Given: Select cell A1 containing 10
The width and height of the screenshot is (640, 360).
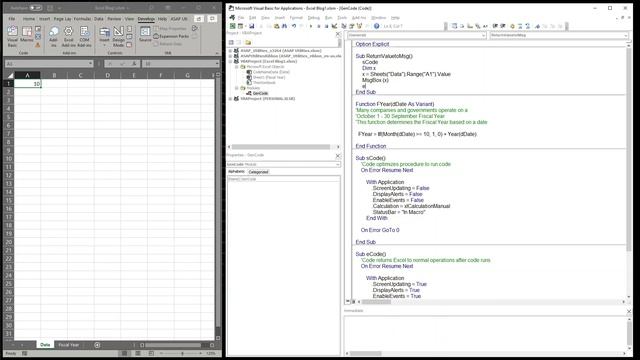Looking at the screenshot, I should [x=27, y=84].
